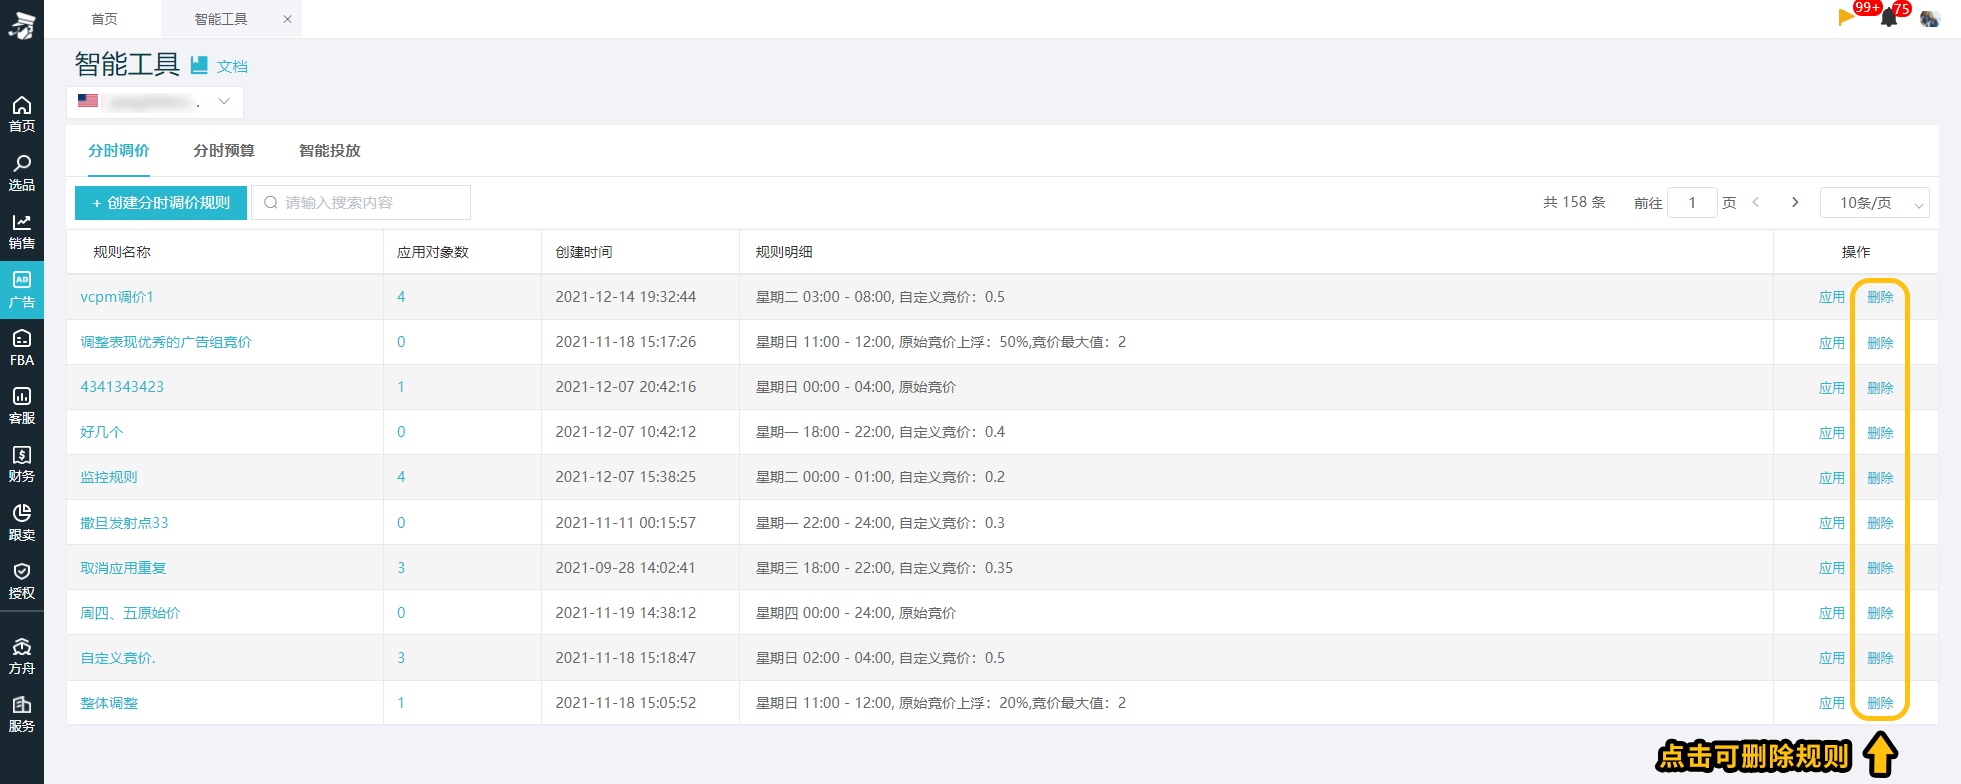1961x784 pixels.
Task: Click 应用 for 自定义竞价. row
Action: click(1832, 658)
